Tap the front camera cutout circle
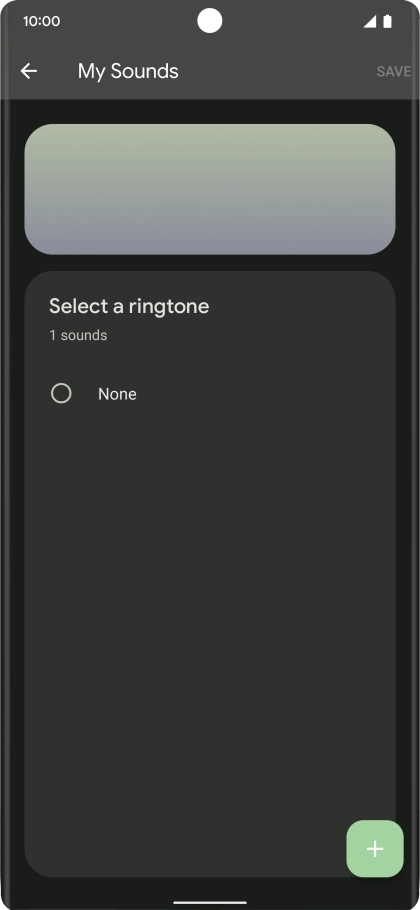420x910 pixels. [209, 21]
